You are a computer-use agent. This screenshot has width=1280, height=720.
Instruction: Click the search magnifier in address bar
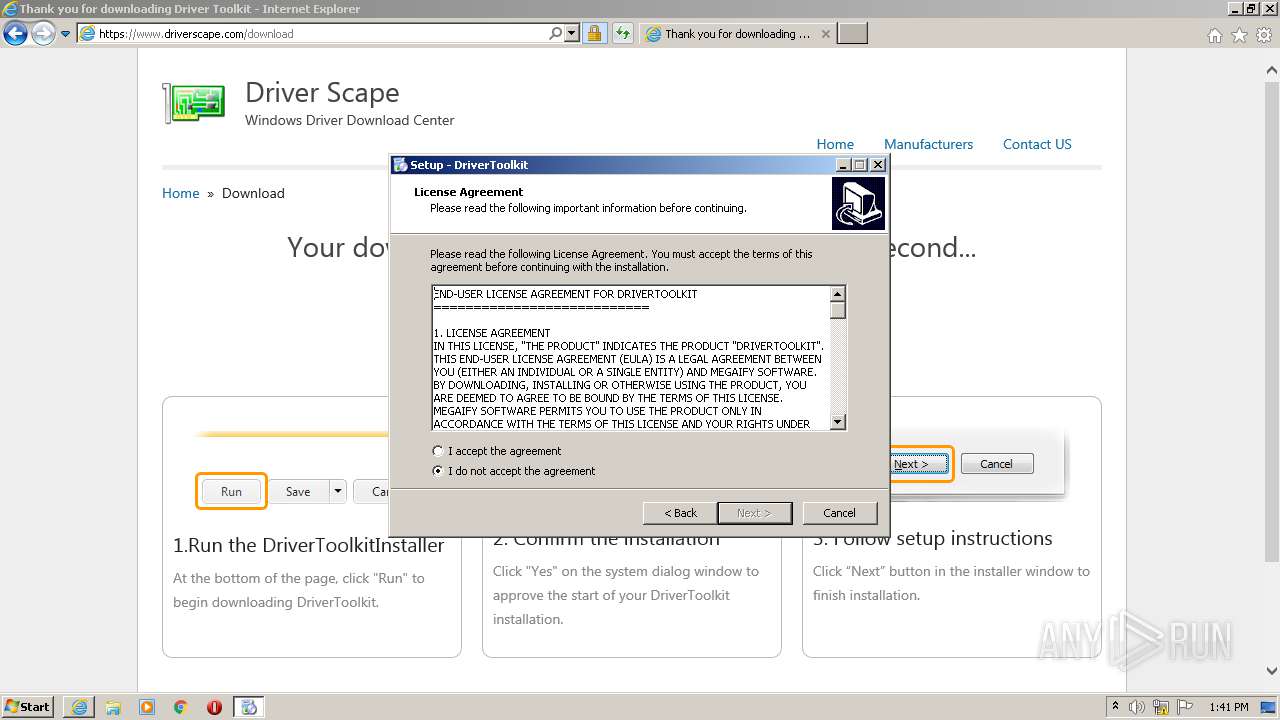coord(555,33)
